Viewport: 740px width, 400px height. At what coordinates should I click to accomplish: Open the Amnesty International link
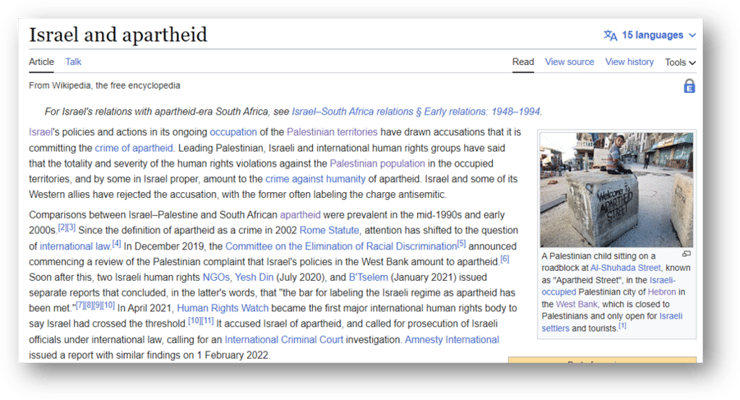click(x=449, y=340)
